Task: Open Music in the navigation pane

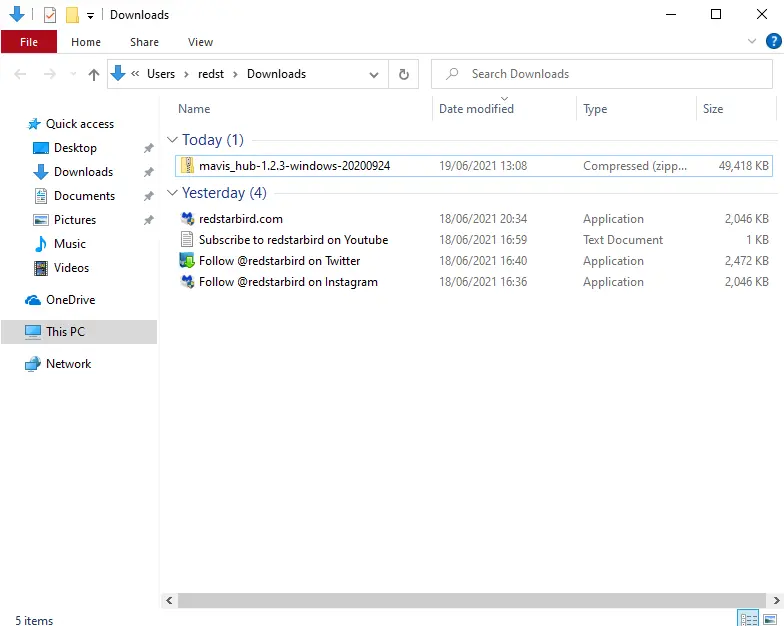Action: click(x=70, y=244)
